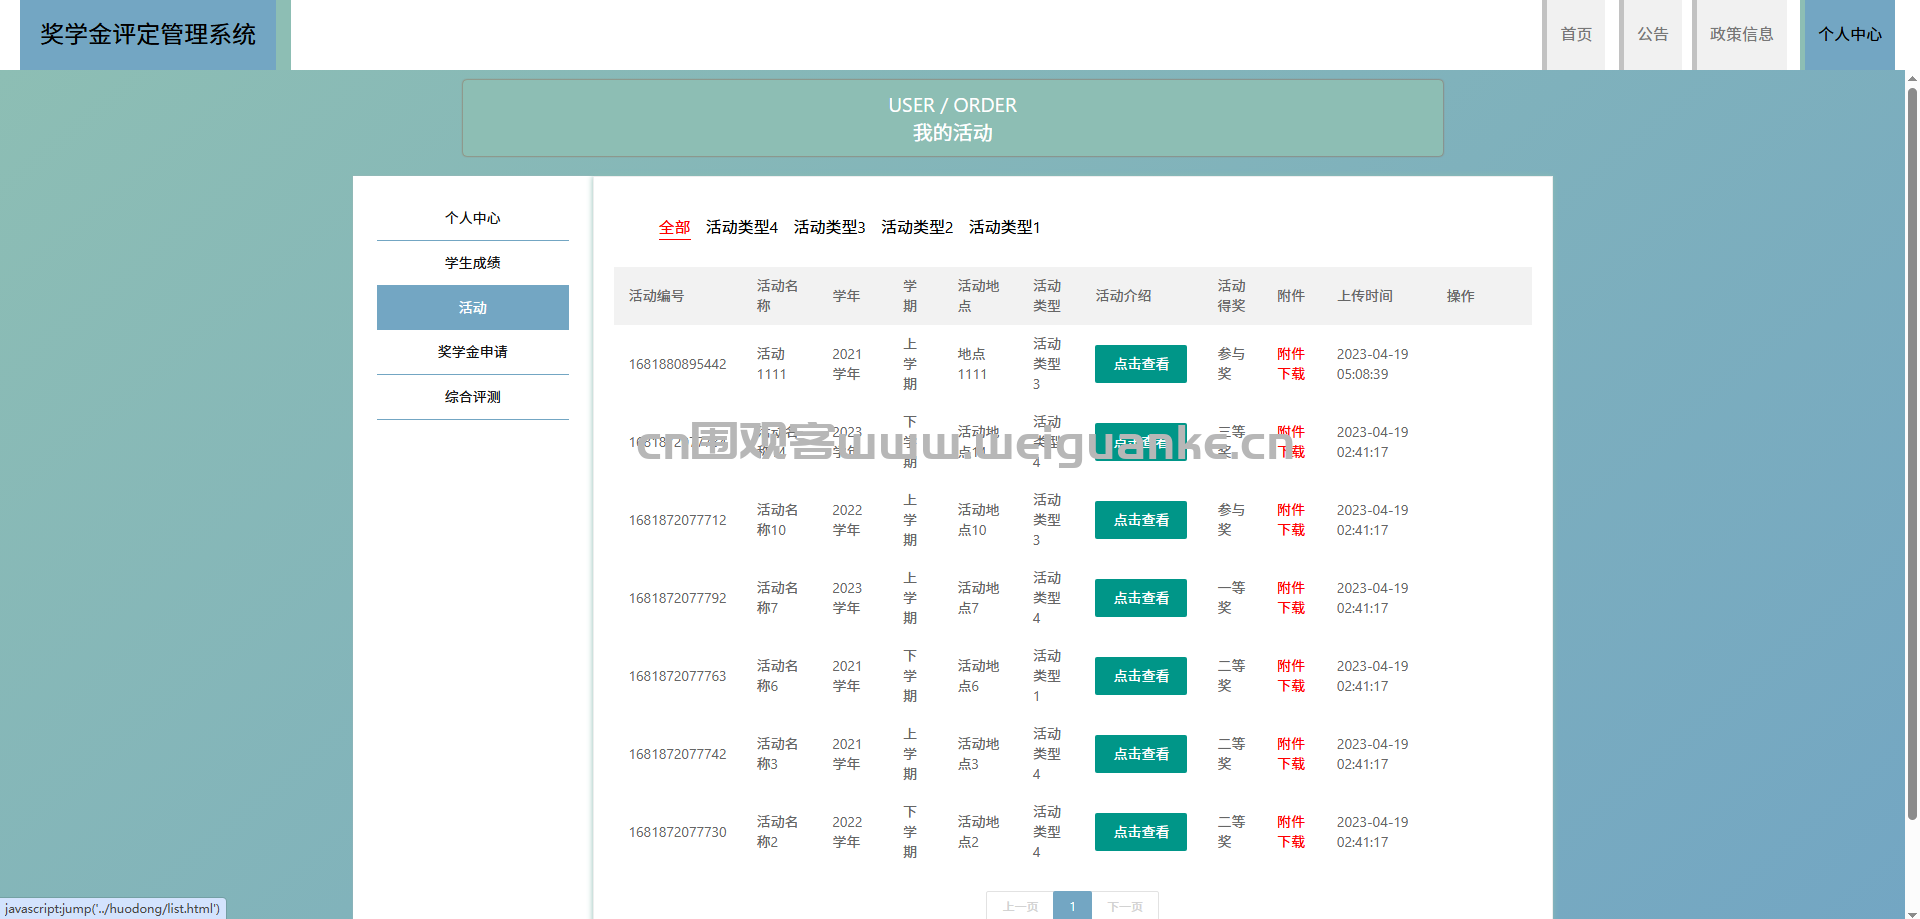Screen dimensions: 1920x919
Task: Click 点击查看 for activity 1681872077742
Action: [x=1141, y=754]
